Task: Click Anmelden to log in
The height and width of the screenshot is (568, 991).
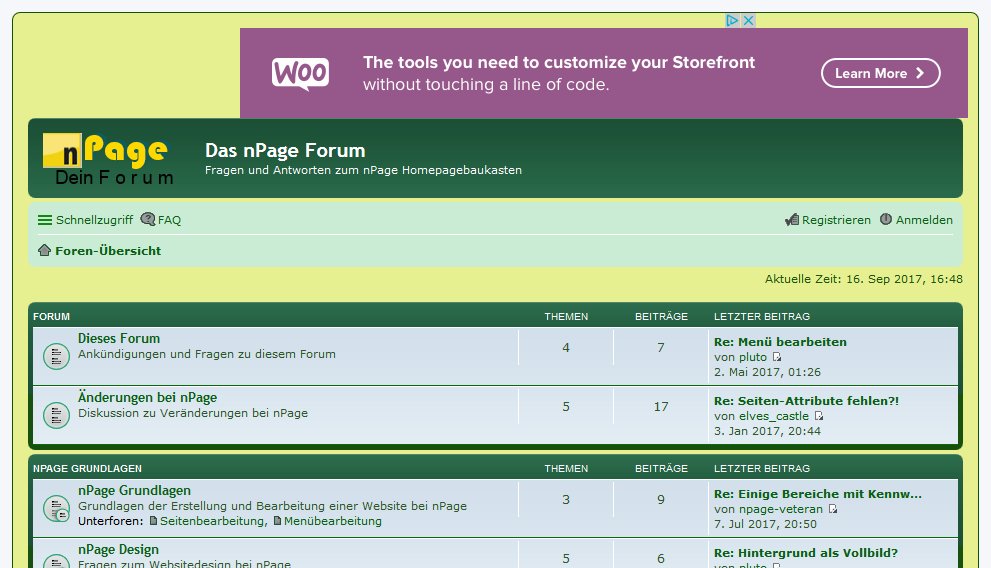Action: point(916,220)
